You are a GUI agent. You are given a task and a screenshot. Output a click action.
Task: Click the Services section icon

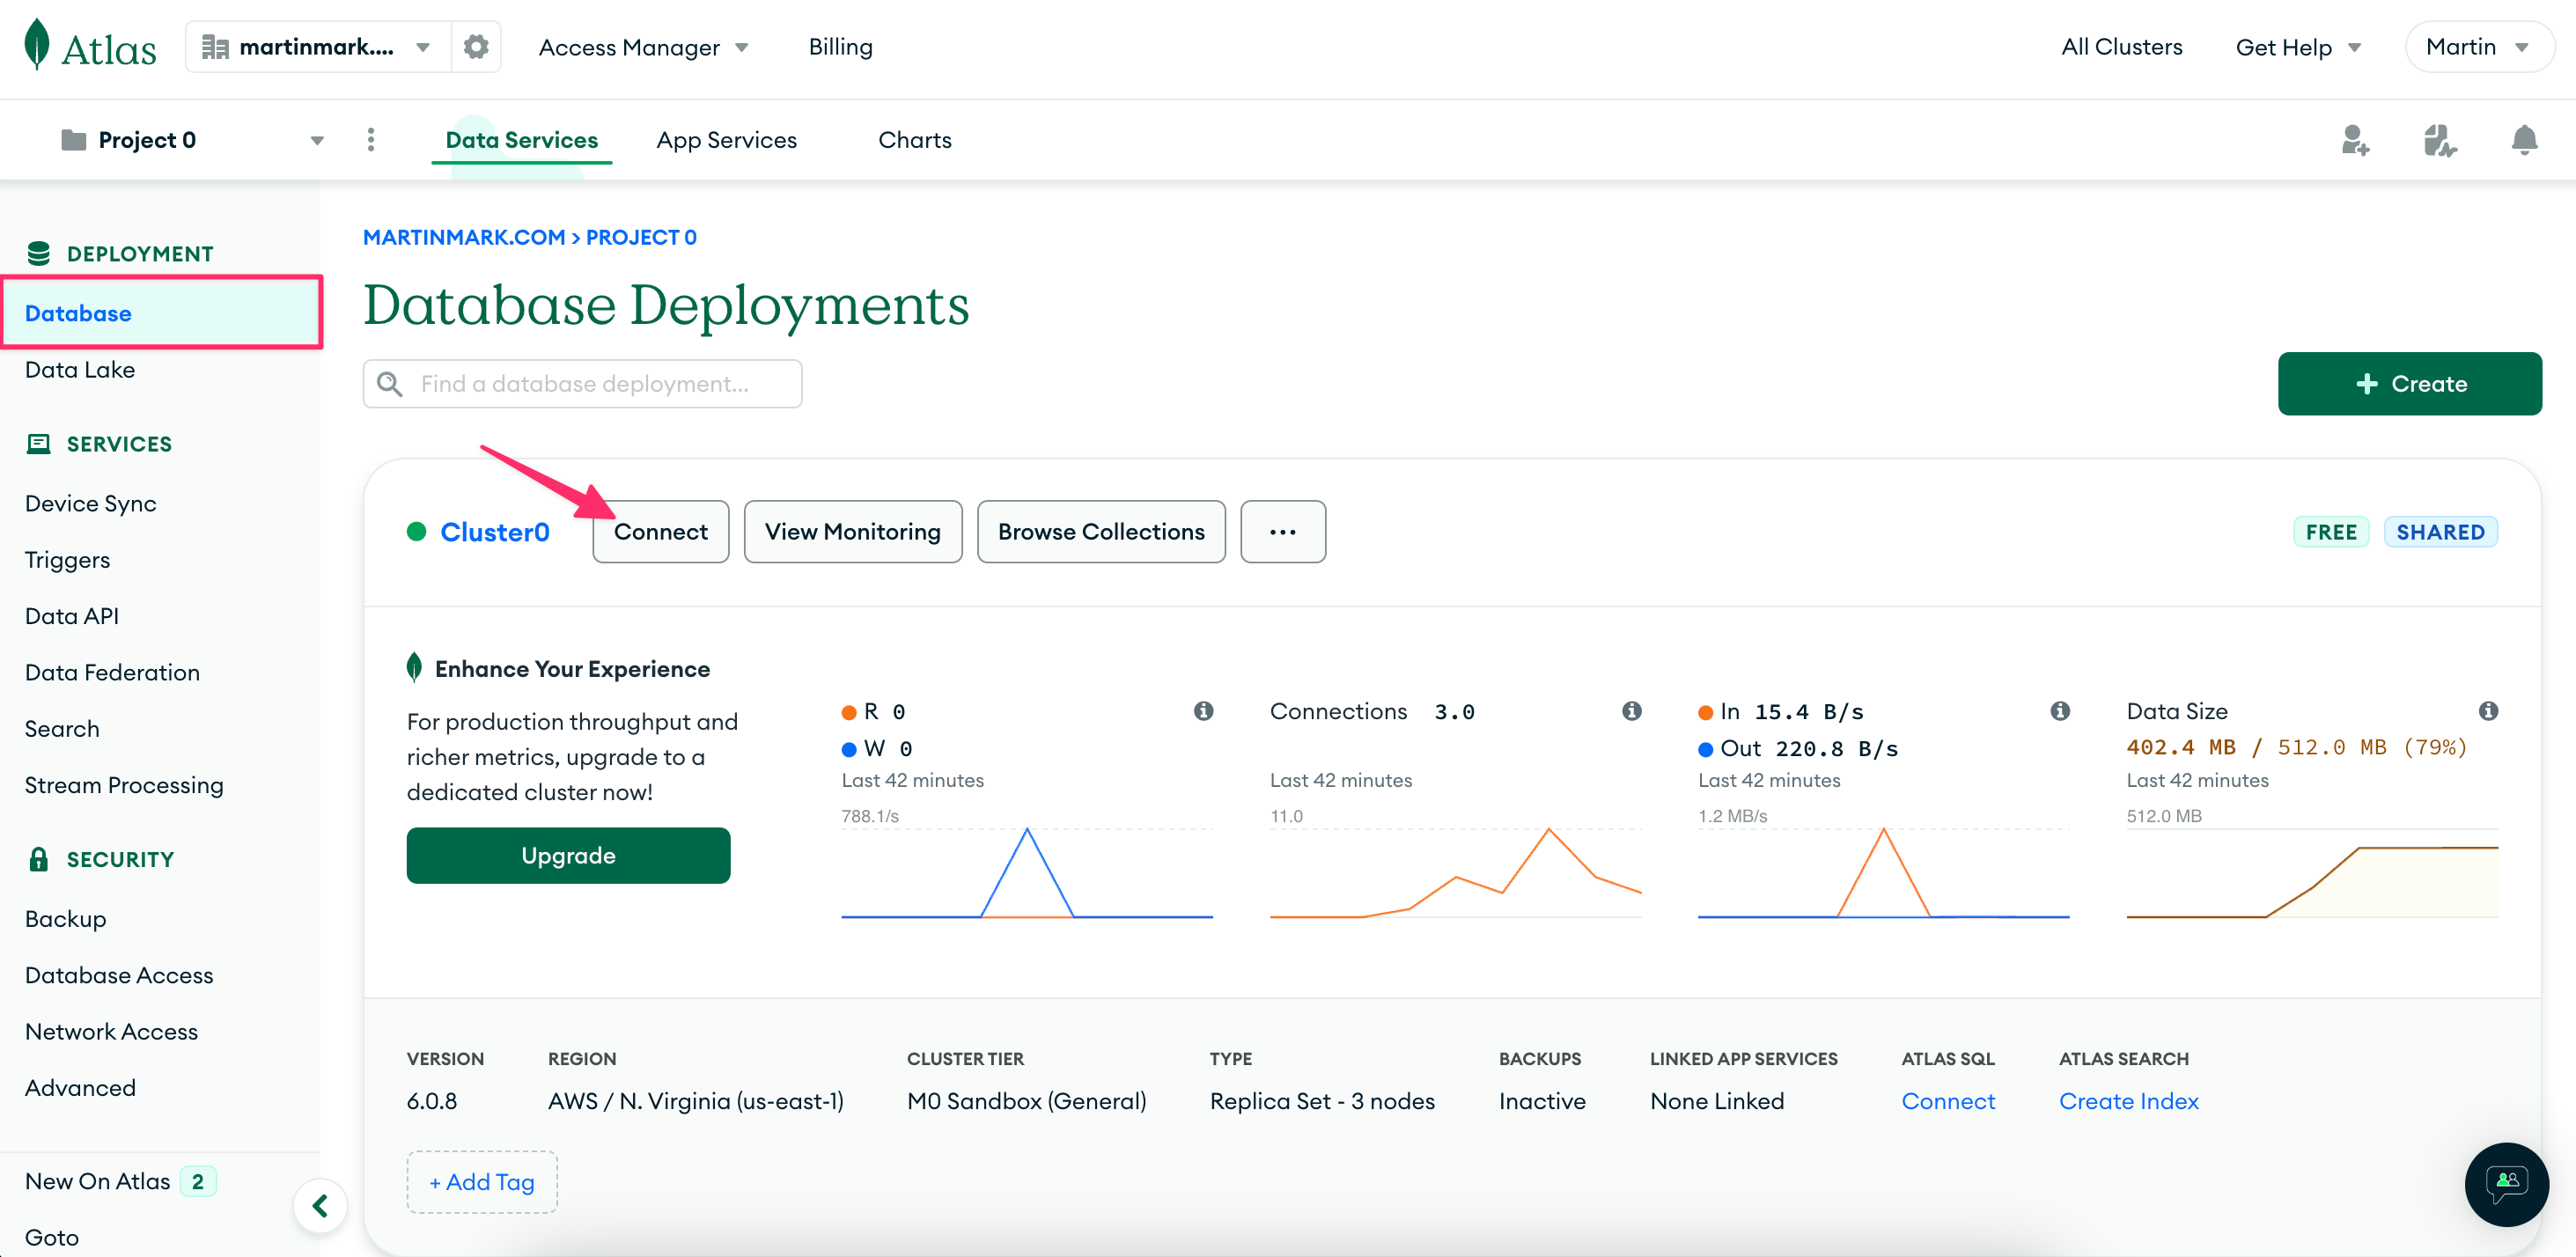[39, 444]
